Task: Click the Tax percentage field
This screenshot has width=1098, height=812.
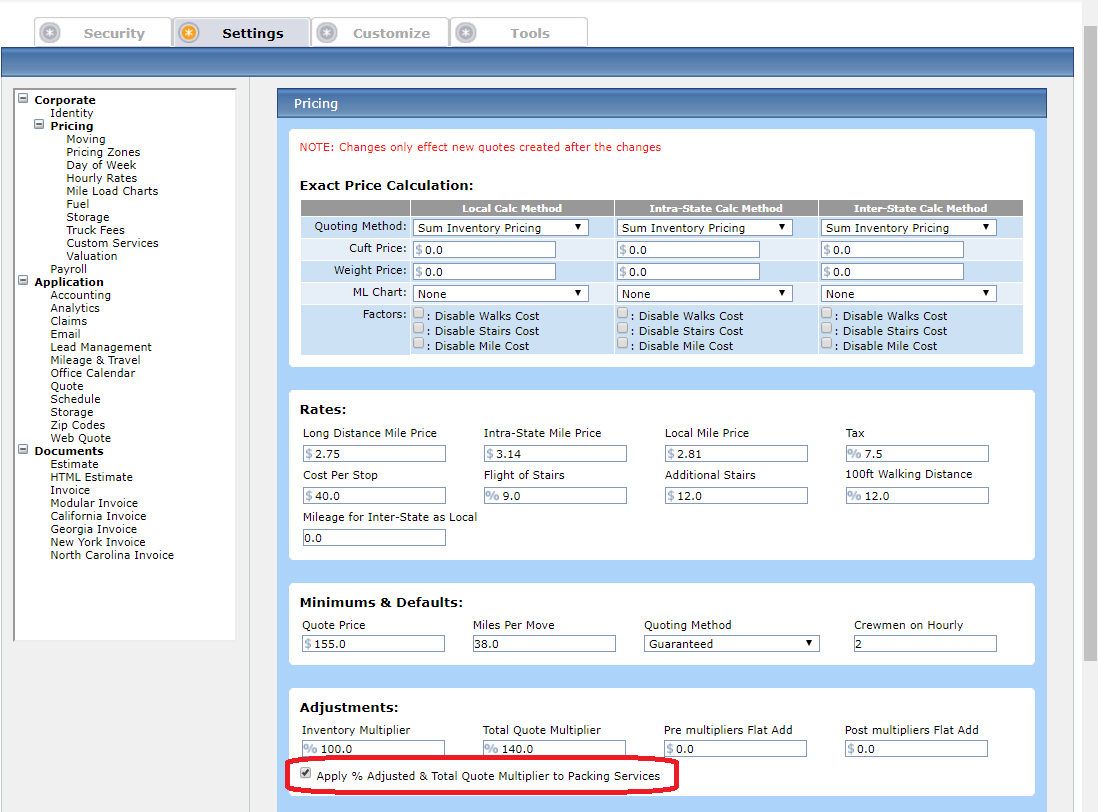Action: click(917, 454)
